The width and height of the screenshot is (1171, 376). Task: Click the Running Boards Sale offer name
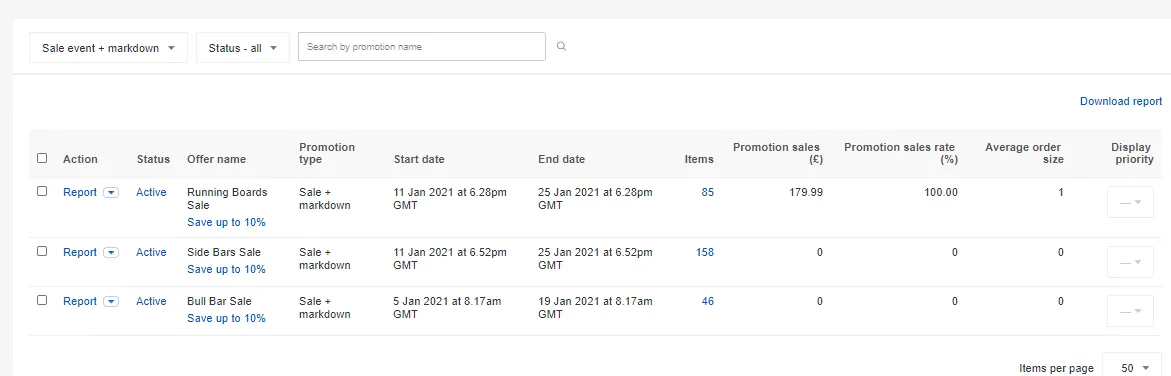(227, 198)
